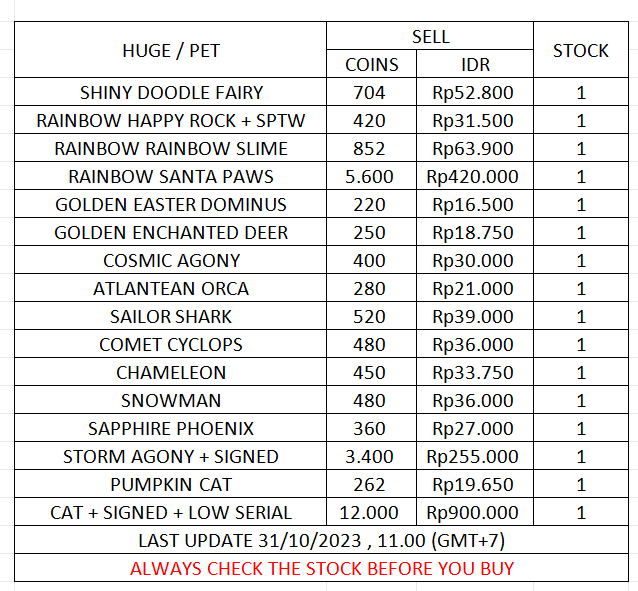638x591 pixels.
Task: Select the Rp900.000 price cell
Action: tap(475, 513)
